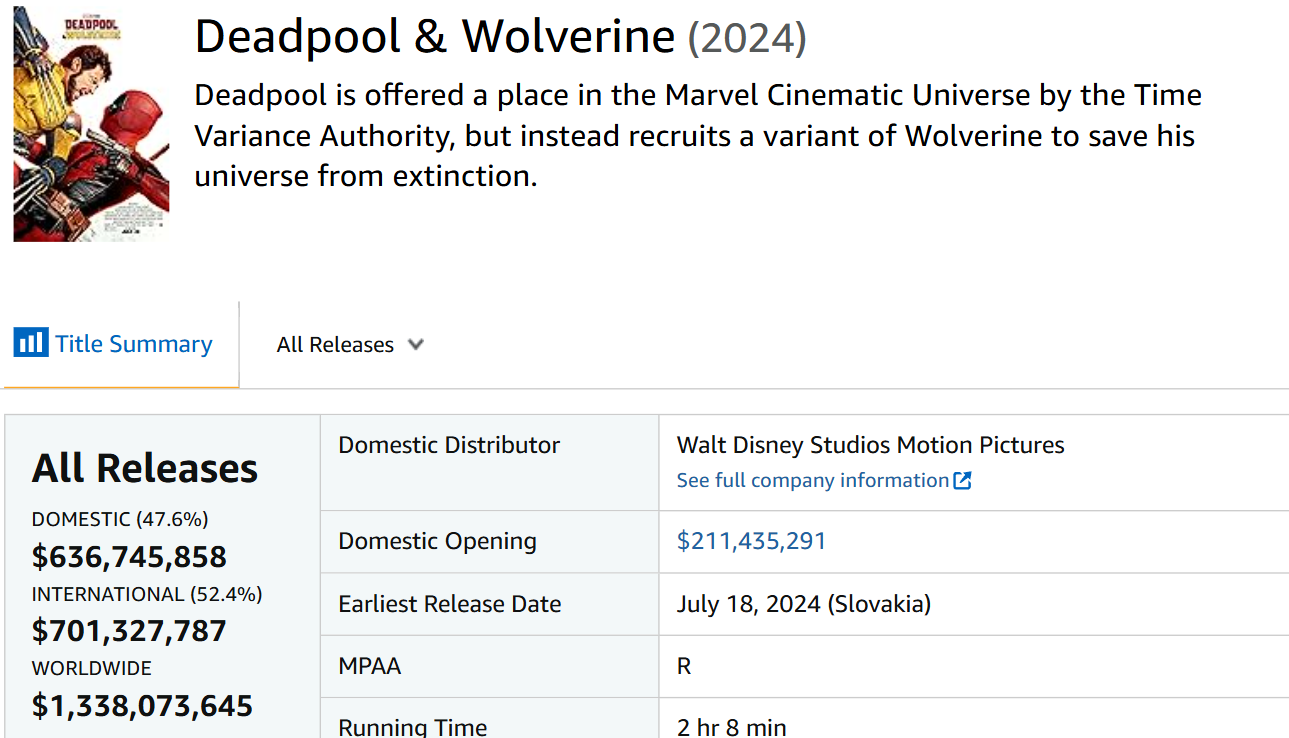
Task: Select Walt Disney Studios Motion Pictures text
Action: click(871, 445)
